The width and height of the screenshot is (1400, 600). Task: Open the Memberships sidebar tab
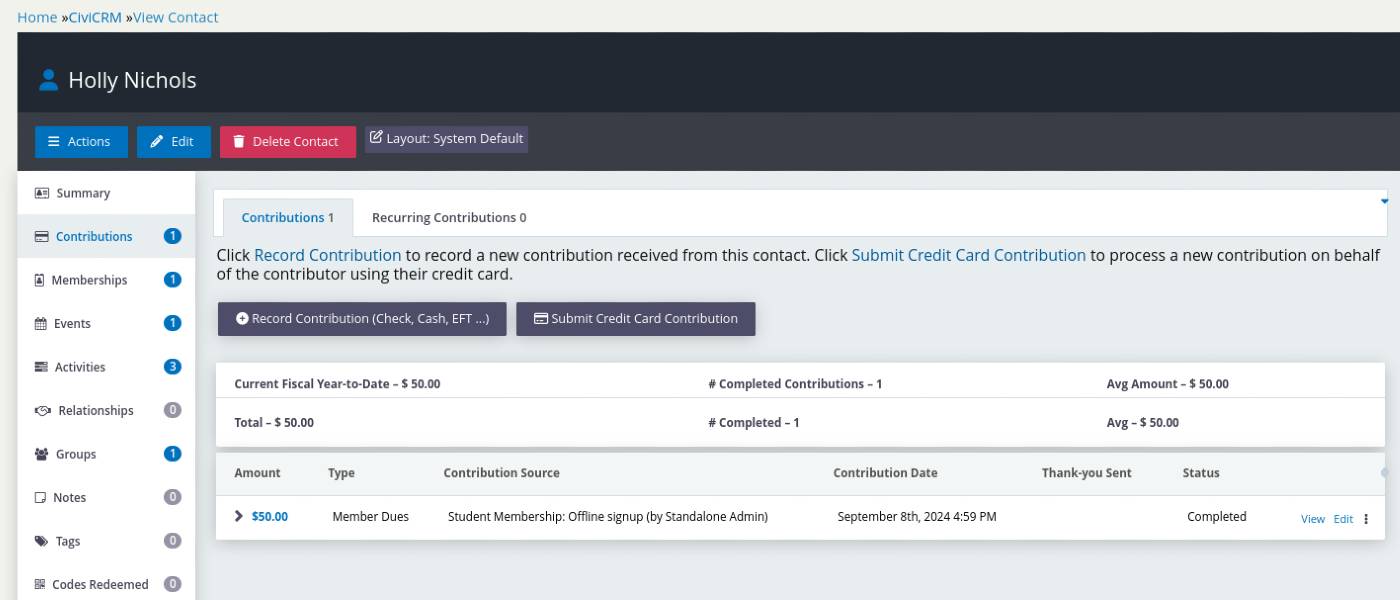click(106, 280)
